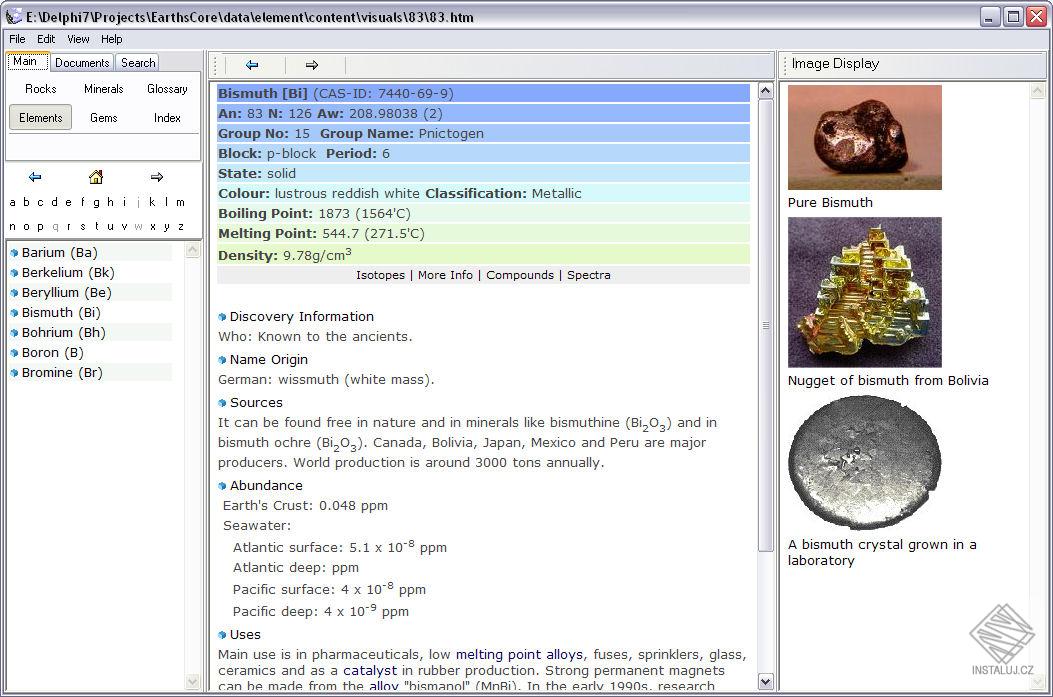Open the File menu
The image size is (1053, 697).
(x=17, y=39)
